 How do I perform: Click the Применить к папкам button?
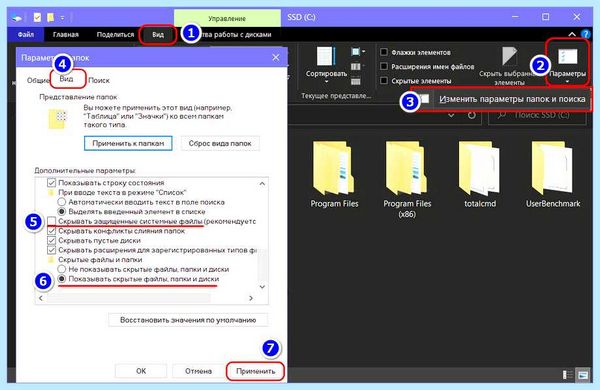pyautogui.click(x=128, y=143)
